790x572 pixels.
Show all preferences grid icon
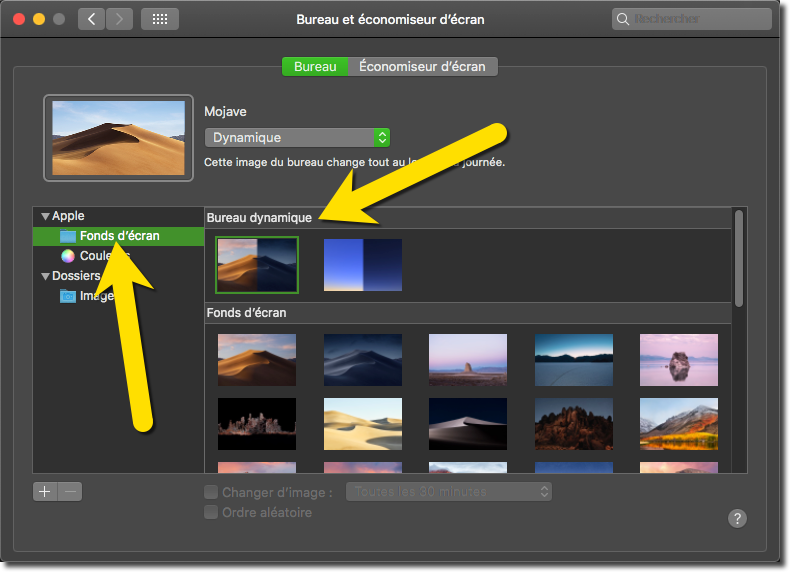160,19
